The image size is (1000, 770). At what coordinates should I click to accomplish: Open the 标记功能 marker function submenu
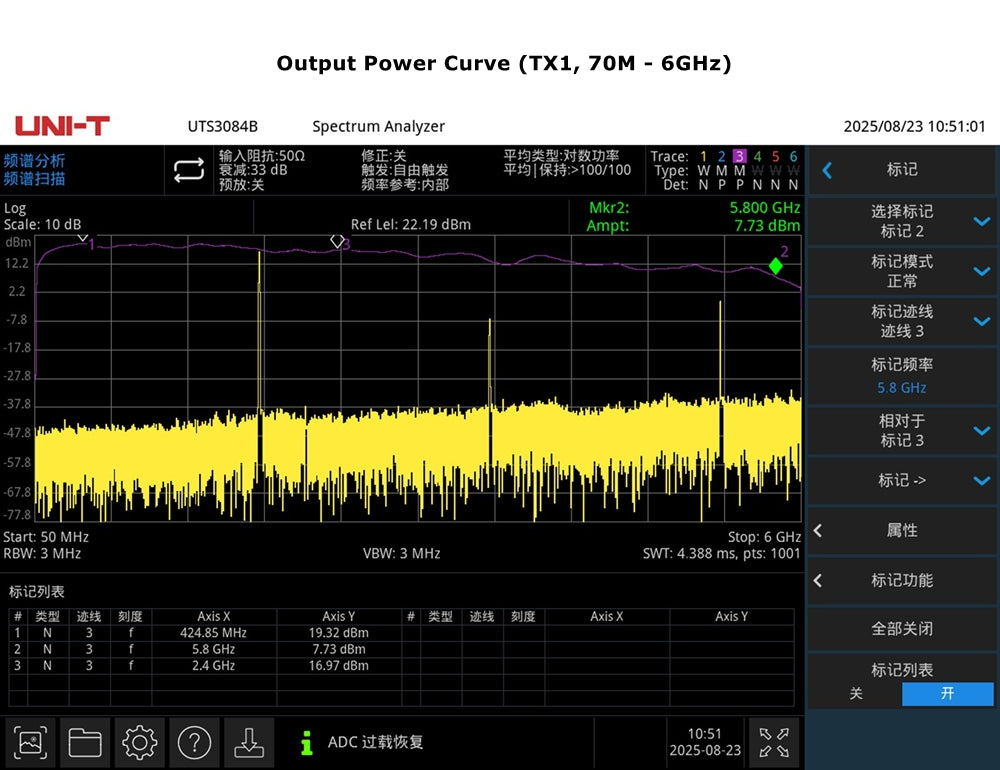click(902, 580)
